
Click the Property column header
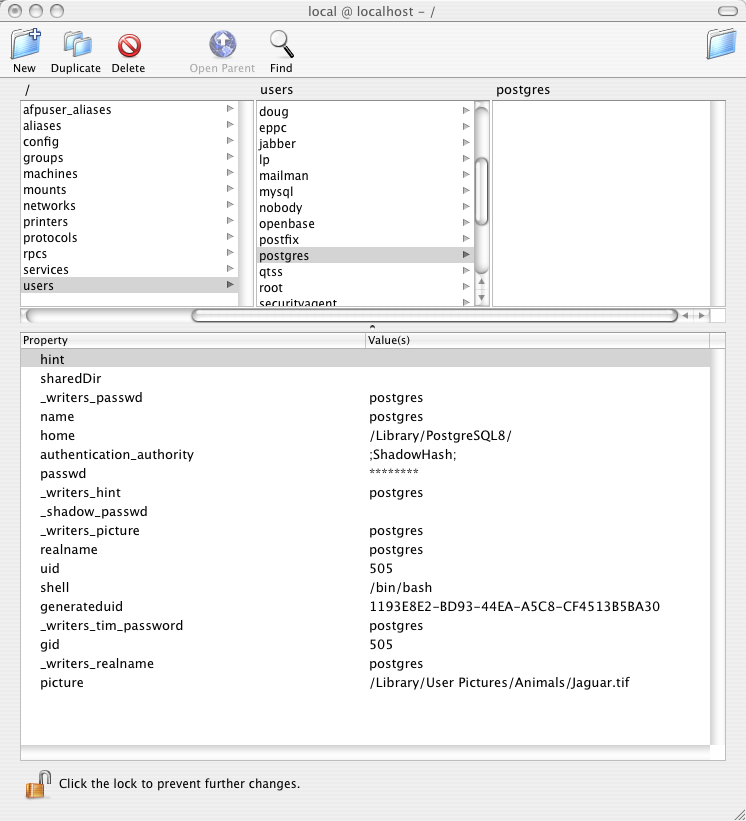click(x=190, y=341)
